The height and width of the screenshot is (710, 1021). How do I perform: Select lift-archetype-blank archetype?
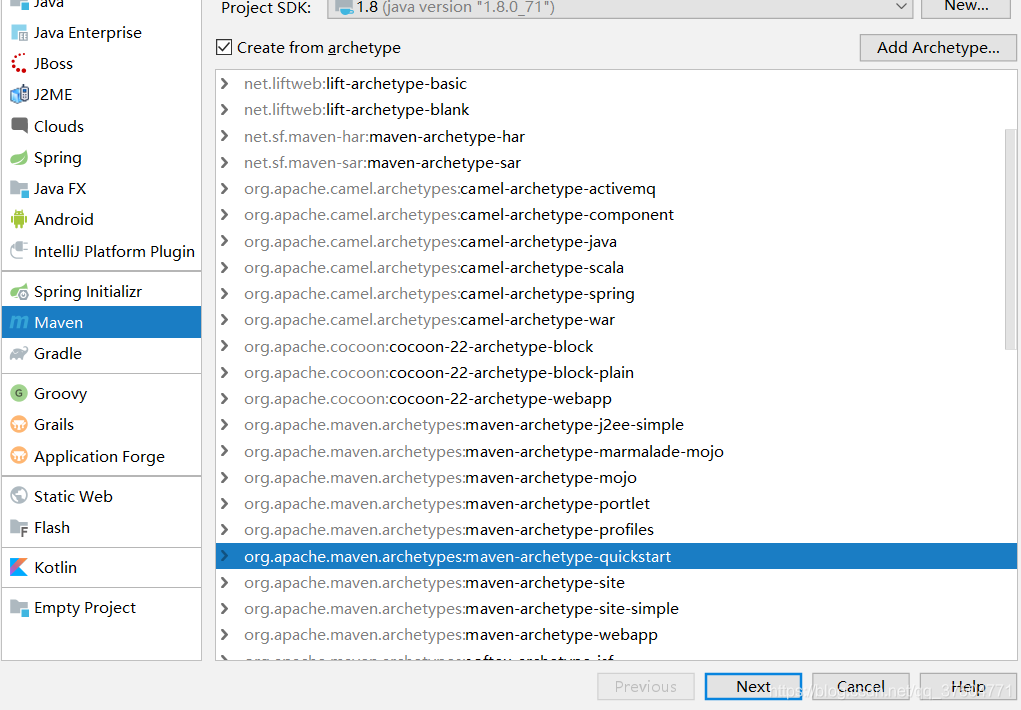point(616,109)
